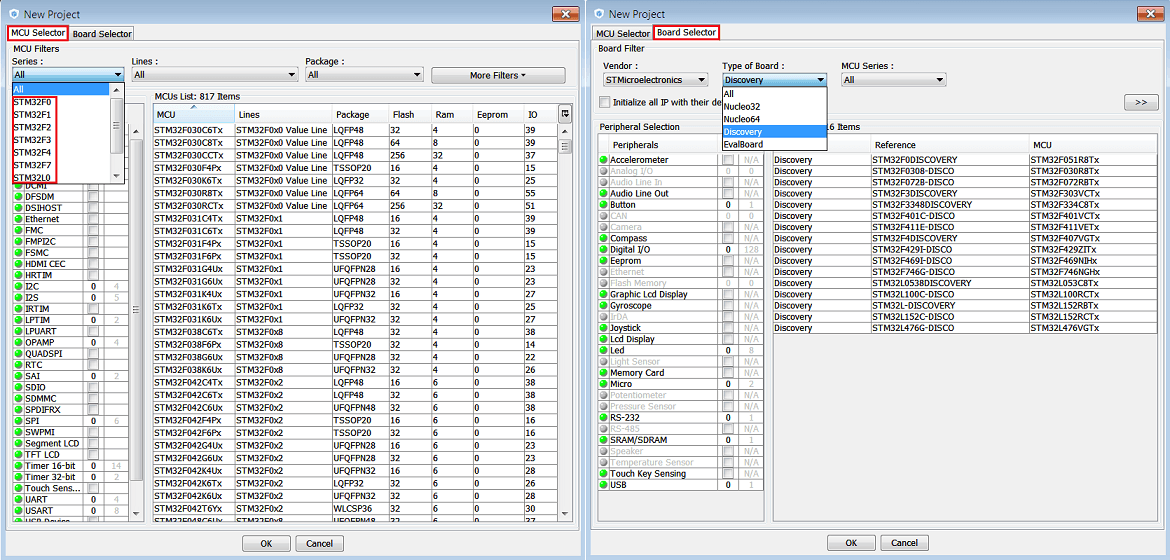Click the green indicator next to Joystick
The height and width of the screenshot is (560, 1170).
click(604, 328)
